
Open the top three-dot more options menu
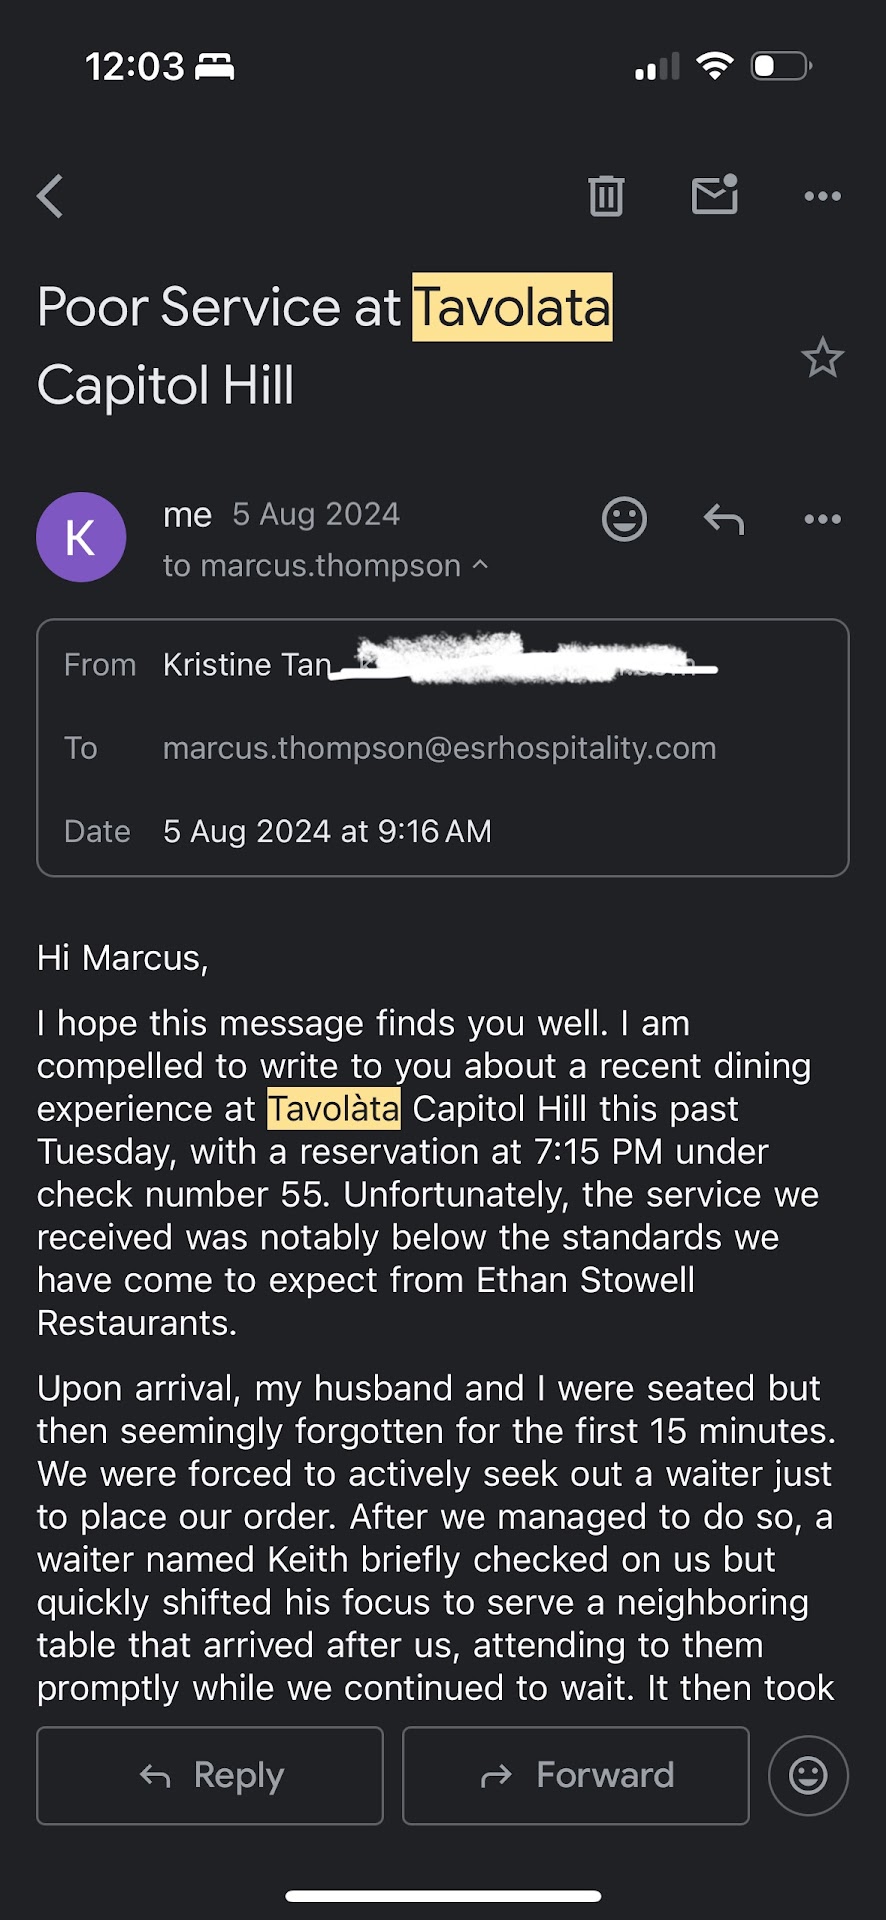click(822, 196)
